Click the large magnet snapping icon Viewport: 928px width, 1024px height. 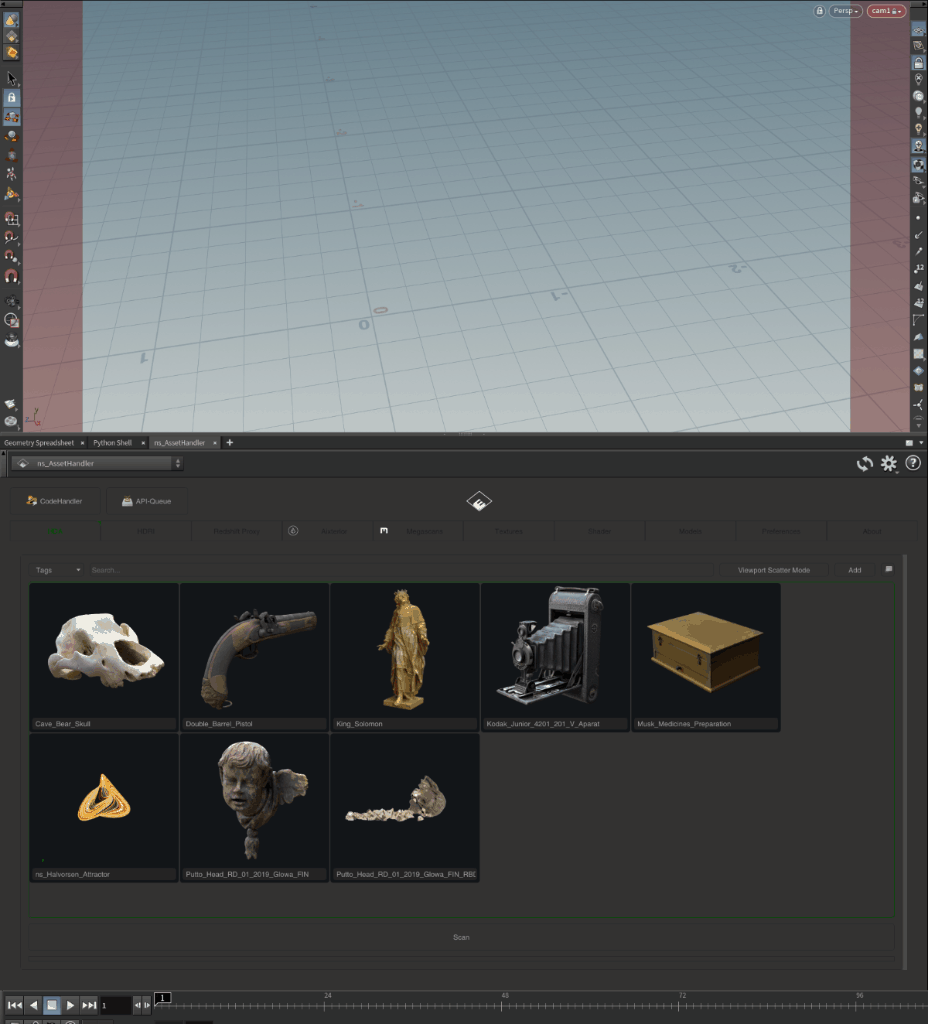(11, 277)
